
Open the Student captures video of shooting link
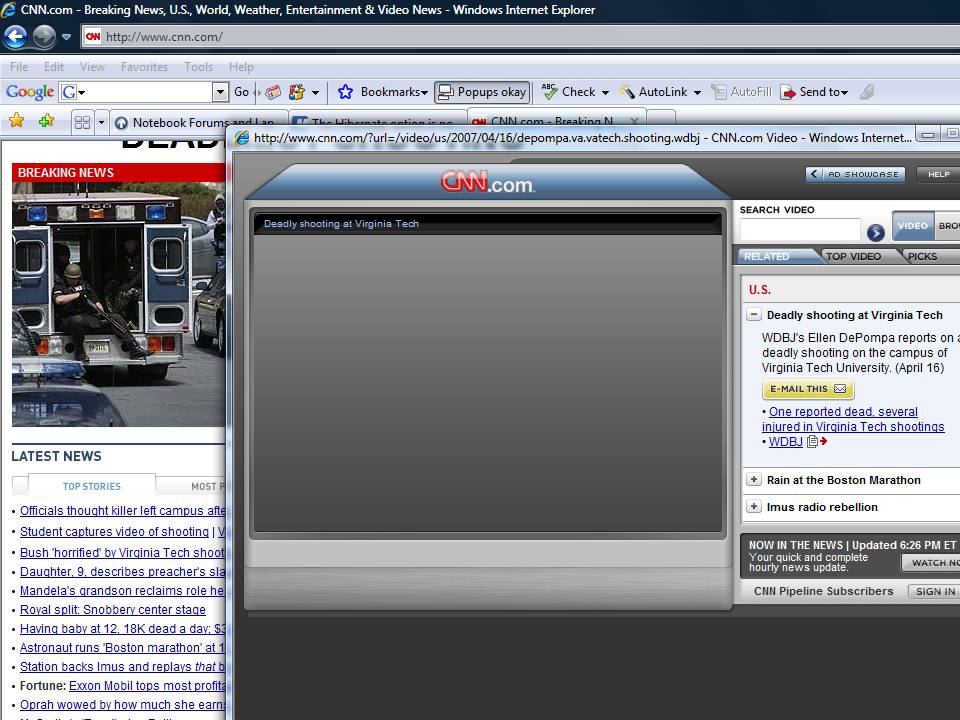pos(114,531)
